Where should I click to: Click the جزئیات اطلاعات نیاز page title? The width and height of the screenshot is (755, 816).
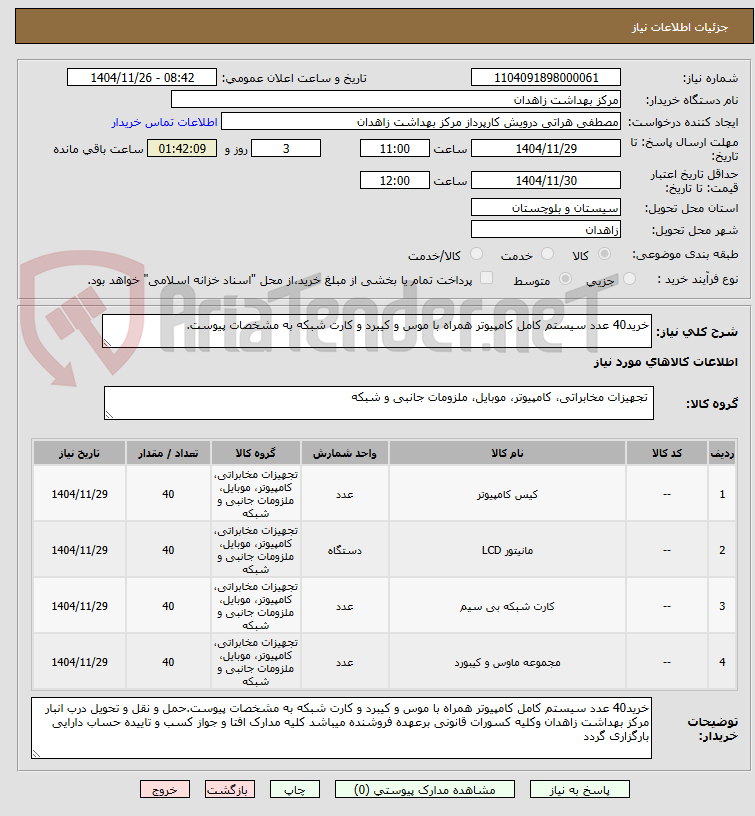click(x=680, y=27)
